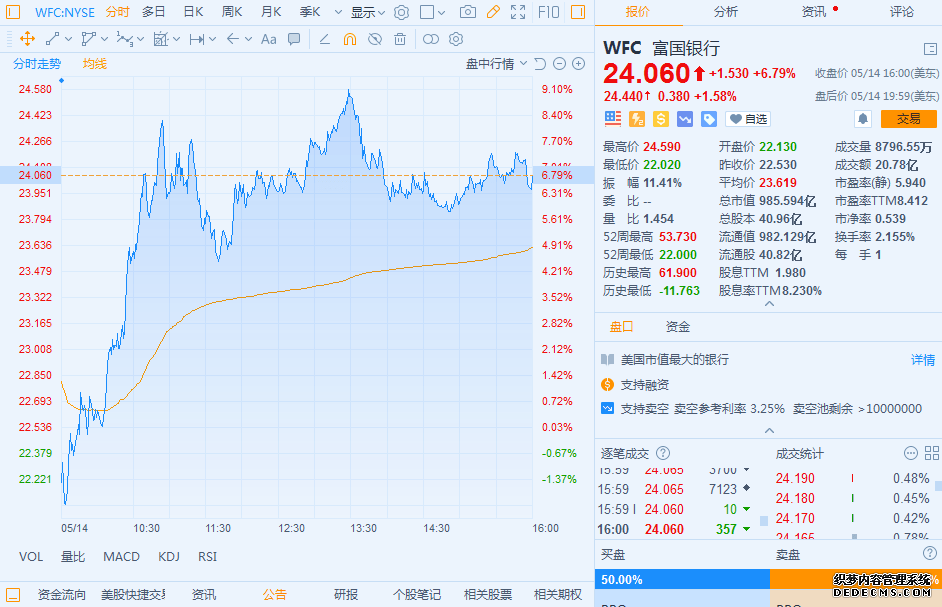
Task: Toggle the 分时走势 price line display
Action: 37,64
